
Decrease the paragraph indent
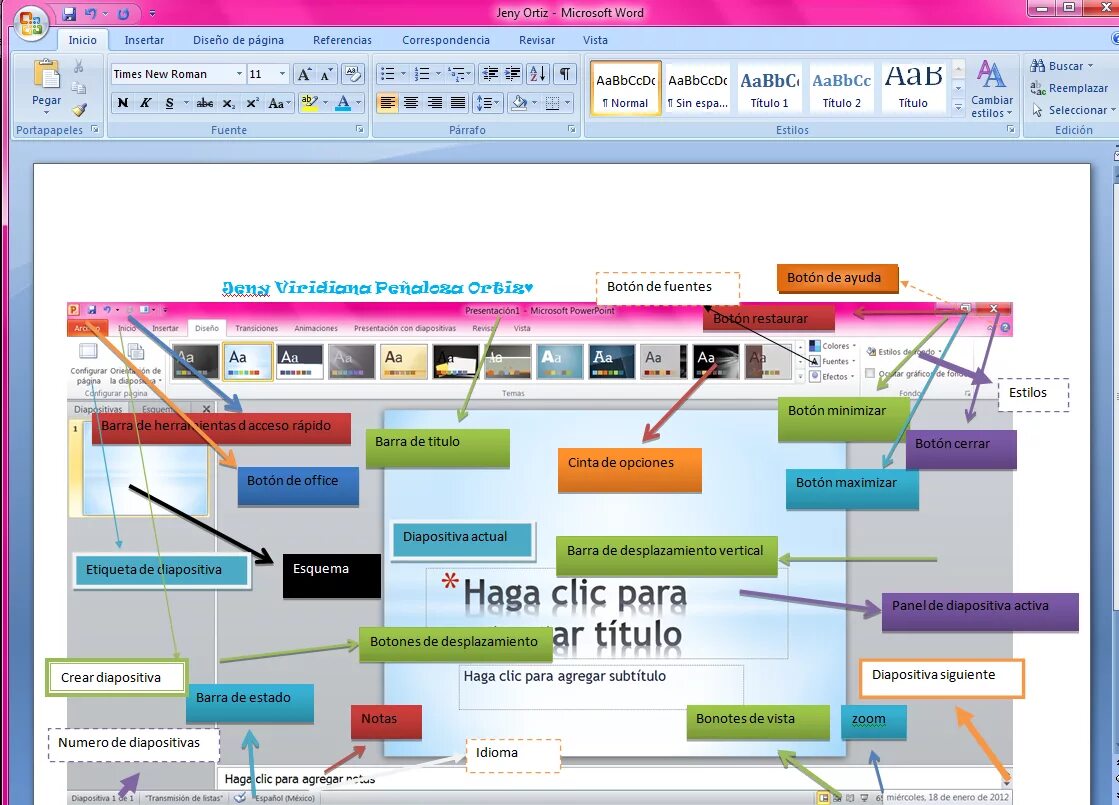(490, 74)
